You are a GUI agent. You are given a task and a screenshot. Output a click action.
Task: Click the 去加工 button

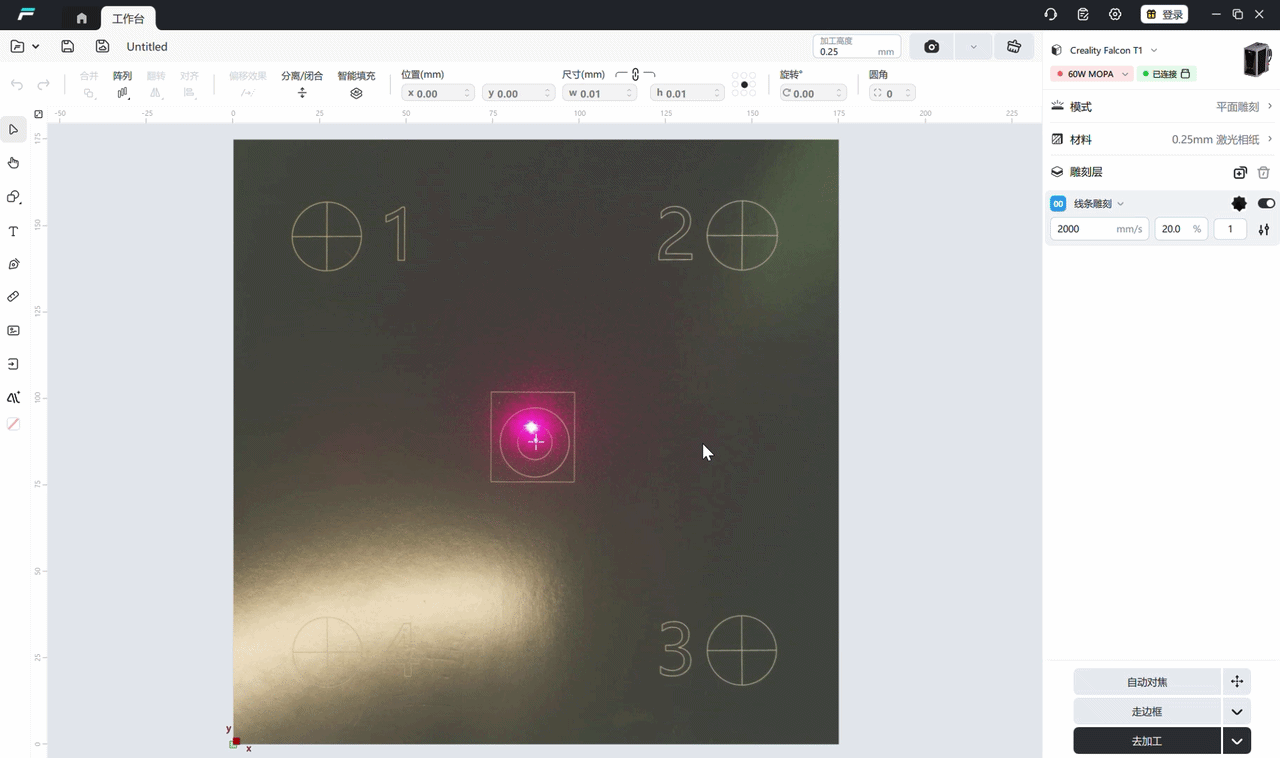tap(1147, 741)
